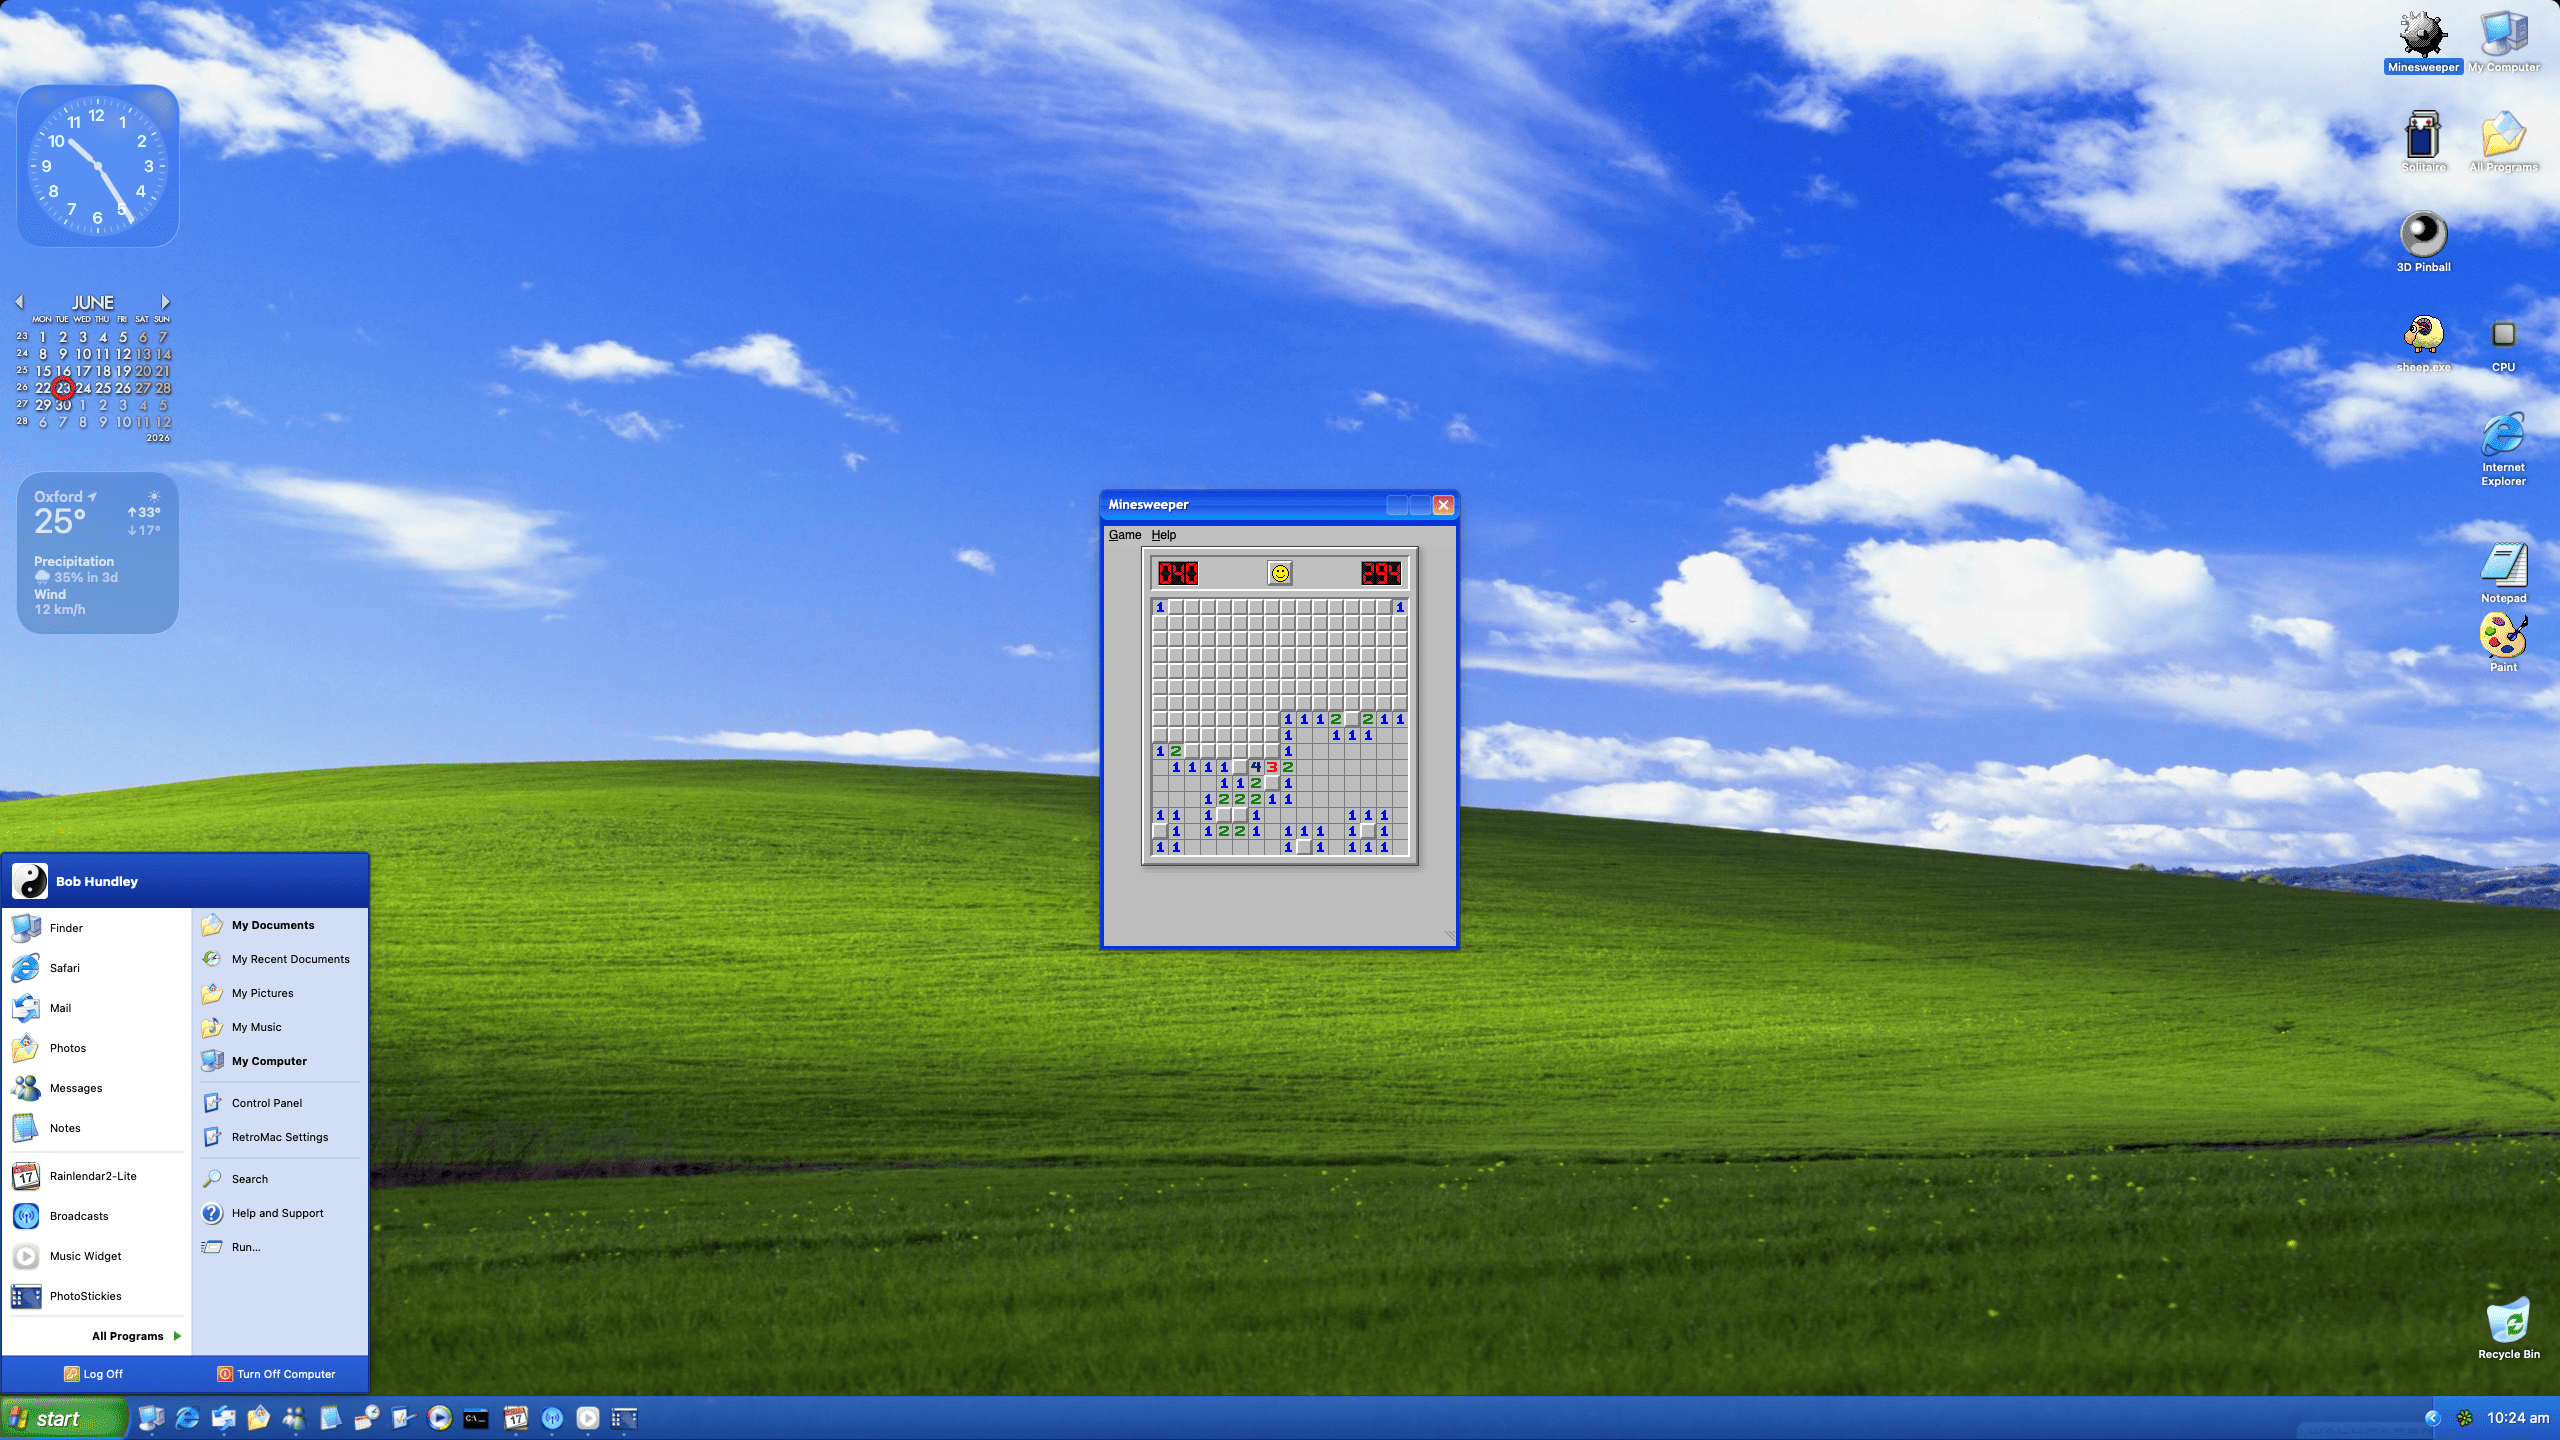Click the Log Off button
Viewport: 2560px width, 1440px height.
click(x=94, y=1374)
